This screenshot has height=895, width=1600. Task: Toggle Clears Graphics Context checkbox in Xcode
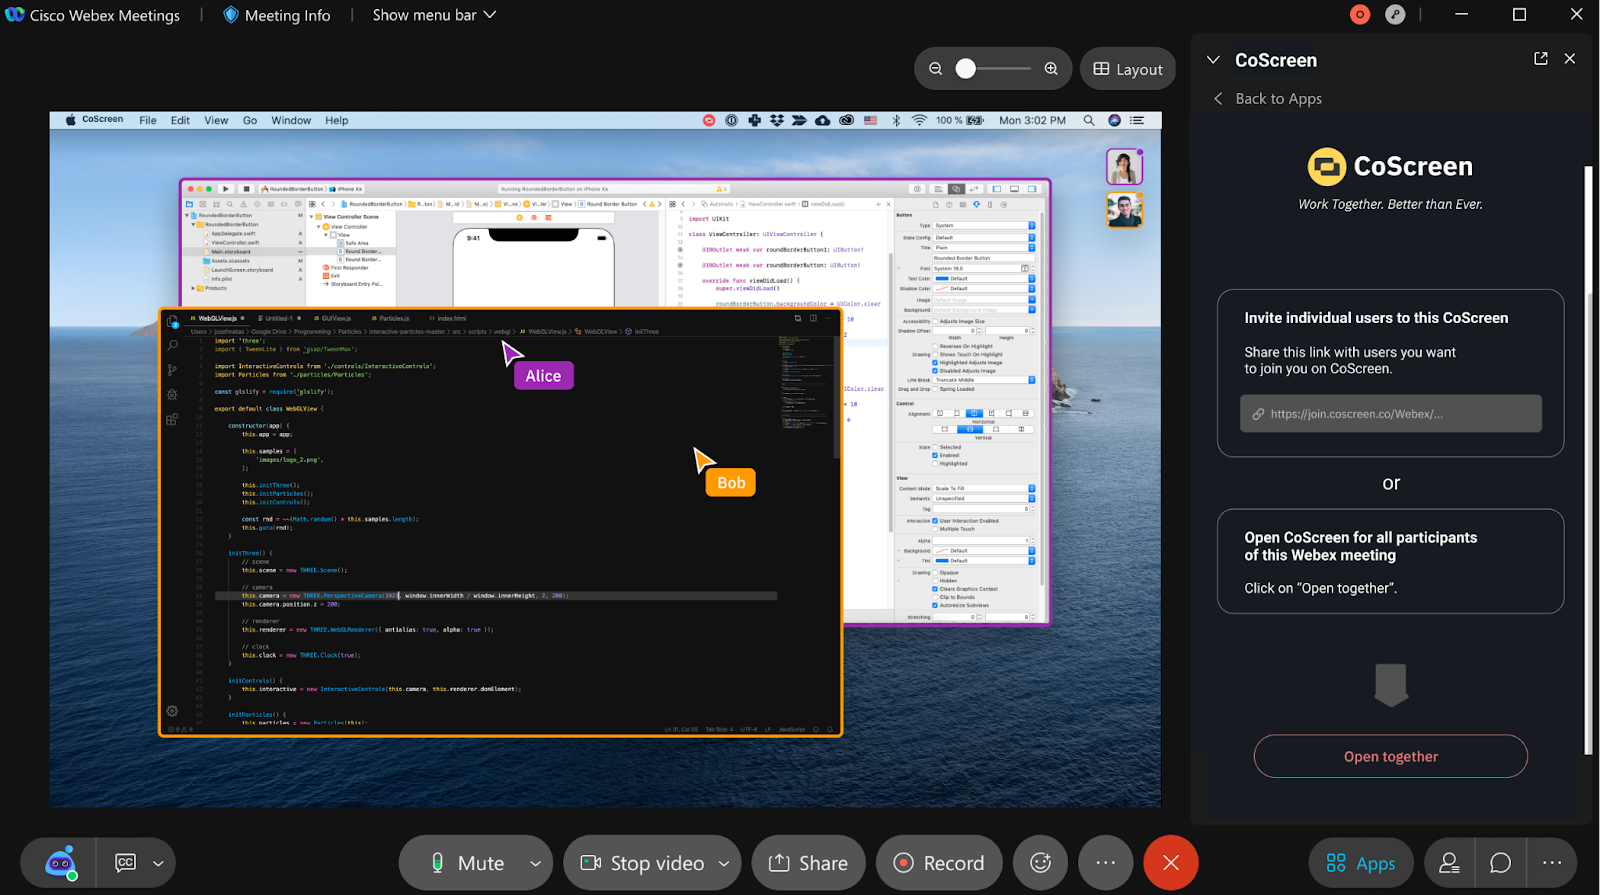[x=935, y=589]
